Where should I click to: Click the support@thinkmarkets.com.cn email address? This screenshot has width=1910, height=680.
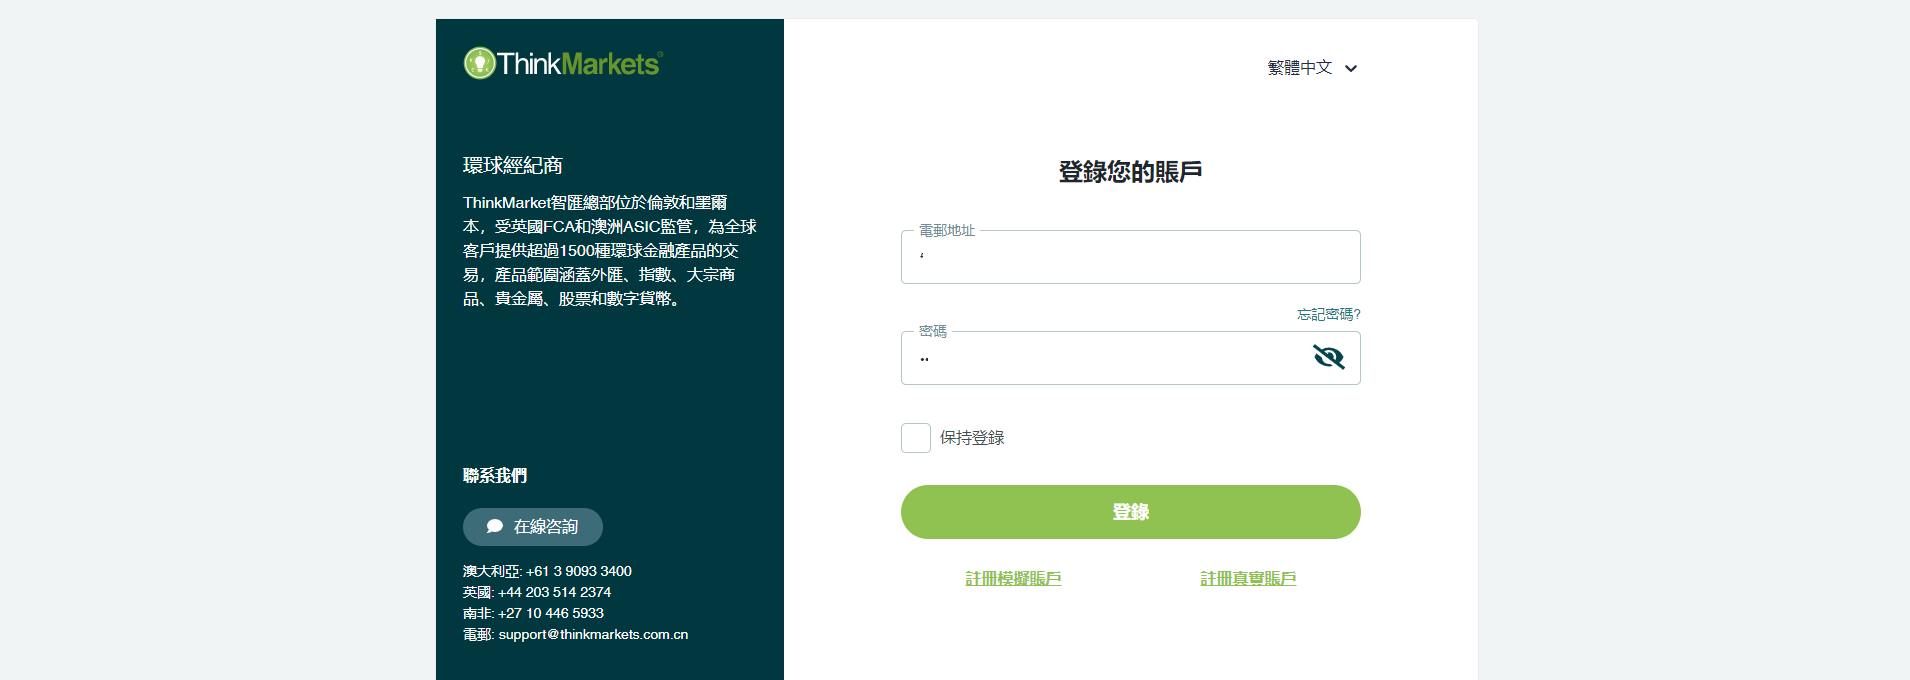click(x=593, y=634)
